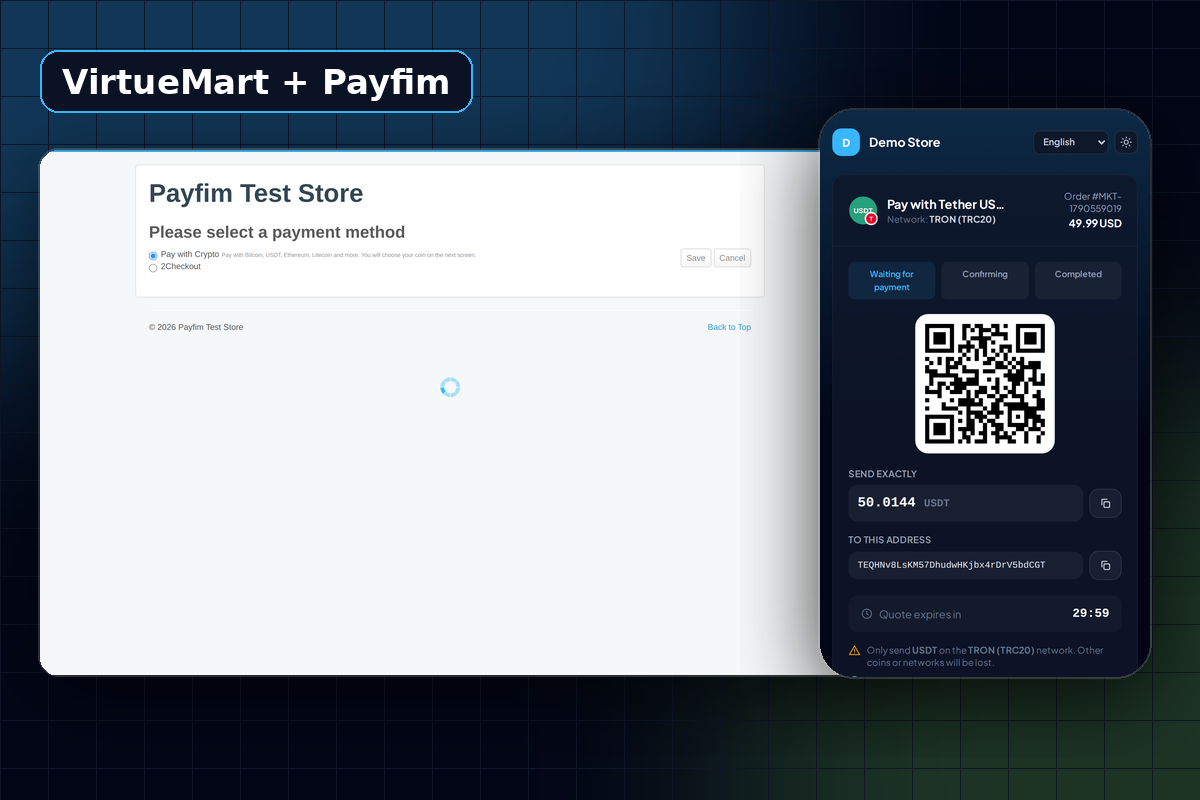Click the 50.0144 USDT amount field
Screen dimensions: 1200x800
point(965,503)
